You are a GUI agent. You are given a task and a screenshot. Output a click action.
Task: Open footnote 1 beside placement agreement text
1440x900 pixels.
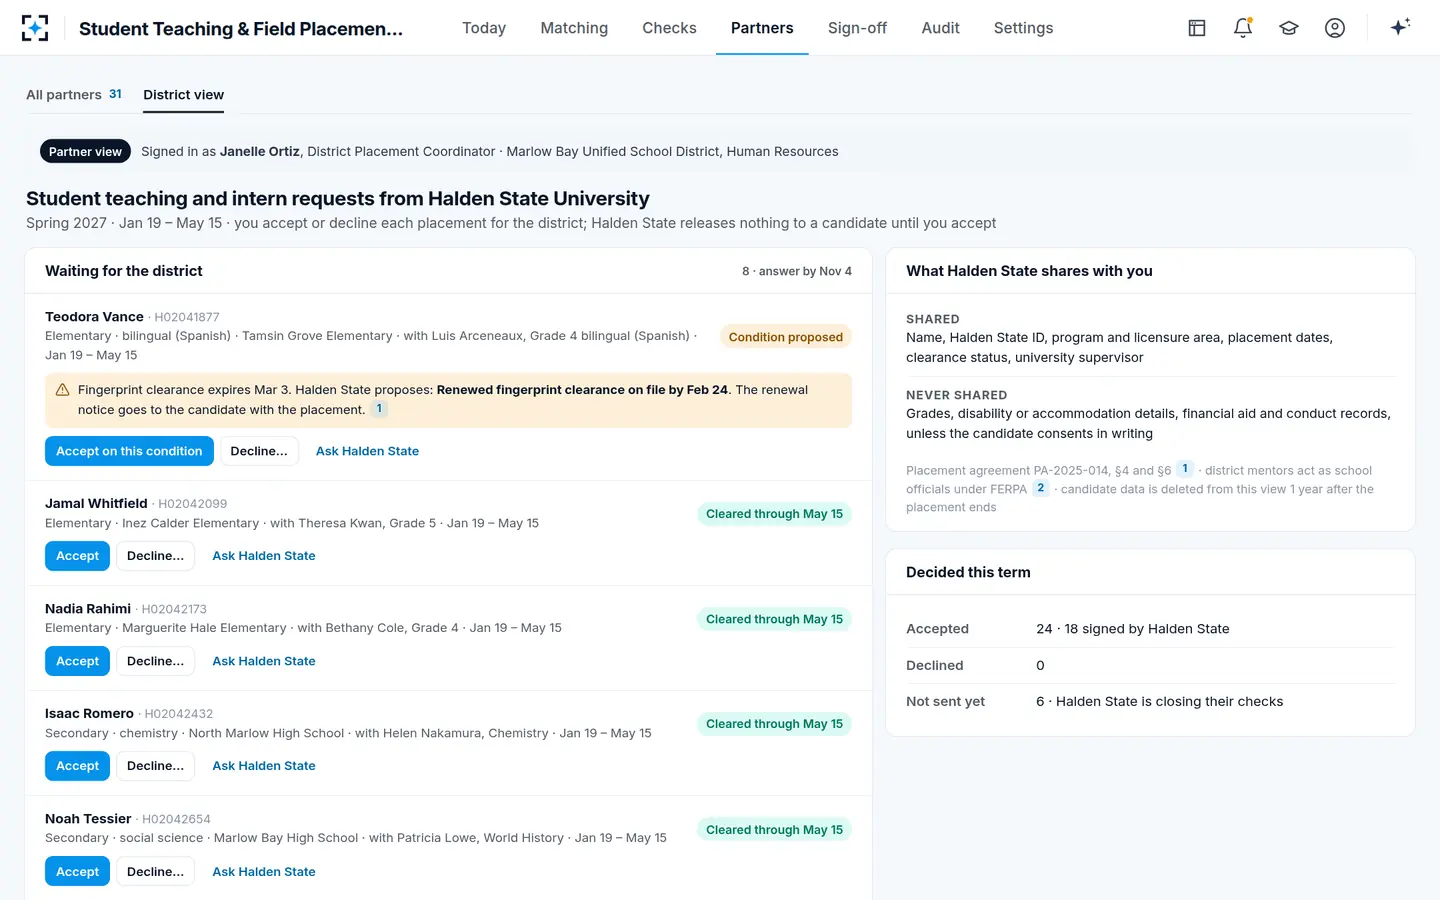pyautogui.click(x=1185, y=469)
